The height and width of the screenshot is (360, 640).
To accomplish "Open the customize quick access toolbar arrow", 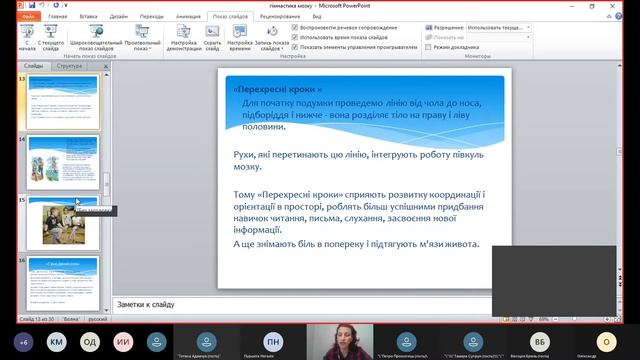I will tap(66, 6).
